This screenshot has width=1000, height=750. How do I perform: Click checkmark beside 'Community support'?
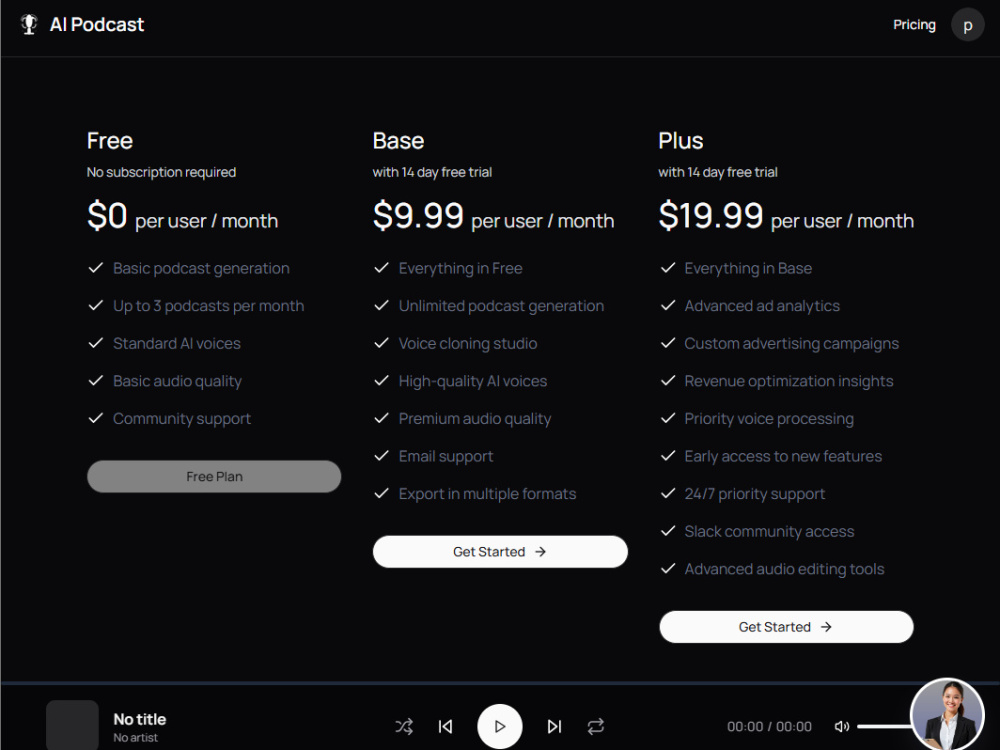[96, 418]
